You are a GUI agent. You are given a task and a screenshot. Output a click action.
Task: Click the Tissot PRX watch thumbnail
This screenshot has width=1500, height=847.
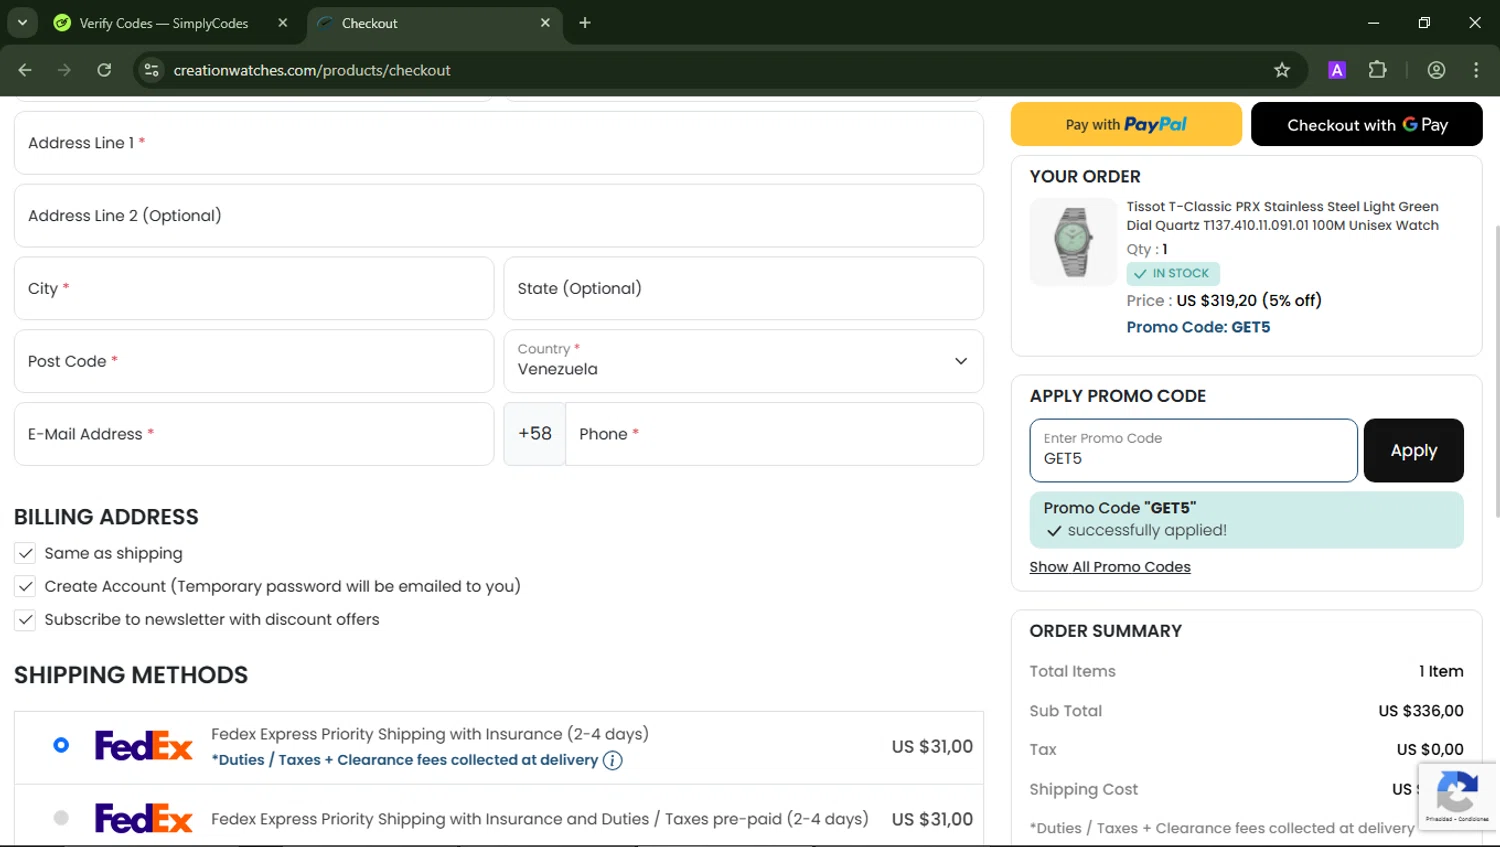[1073, 242]
